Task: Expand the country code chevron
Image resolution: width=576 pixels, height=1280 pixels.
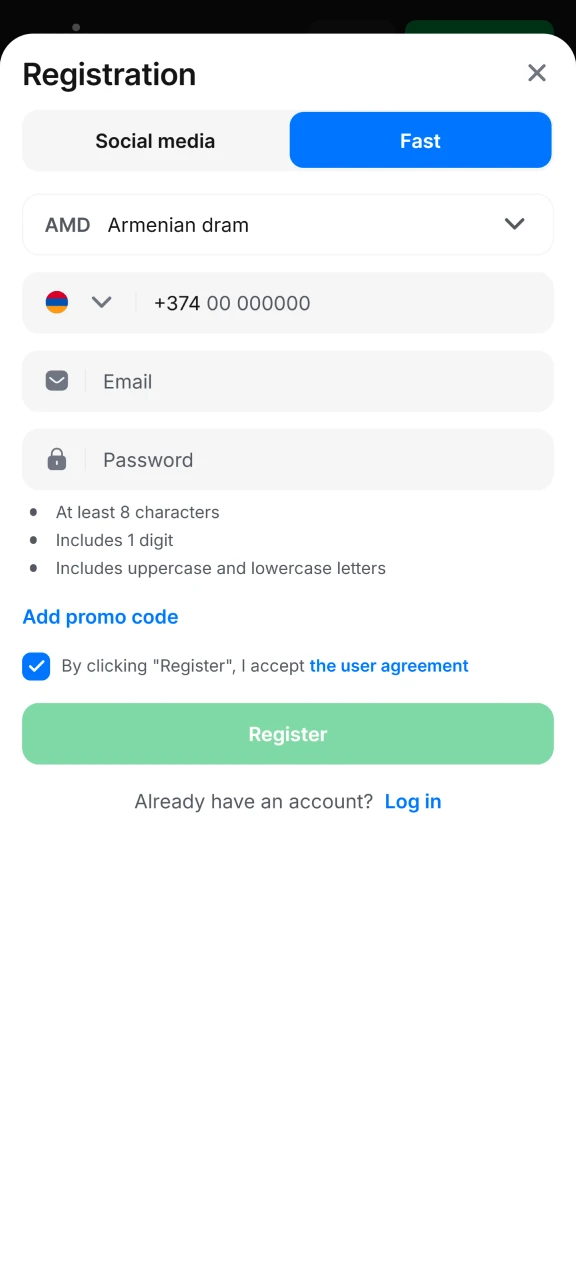Action: click(x=101, y=302)
